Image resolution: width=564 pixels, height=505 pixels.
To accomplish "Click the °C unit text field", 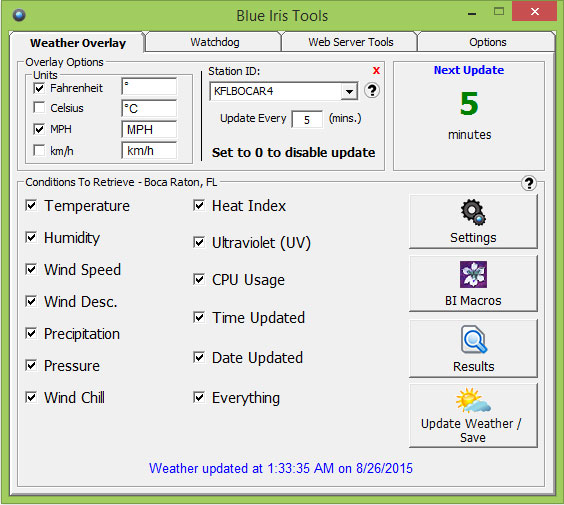I will 149,108.
